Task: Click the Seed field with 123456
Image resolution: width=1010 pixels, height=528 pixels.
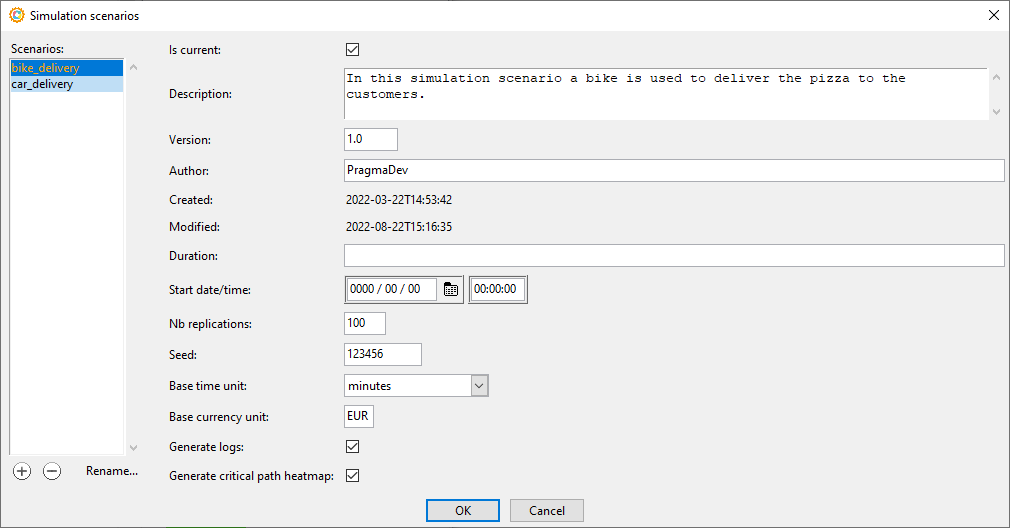Action: (382, 354)
